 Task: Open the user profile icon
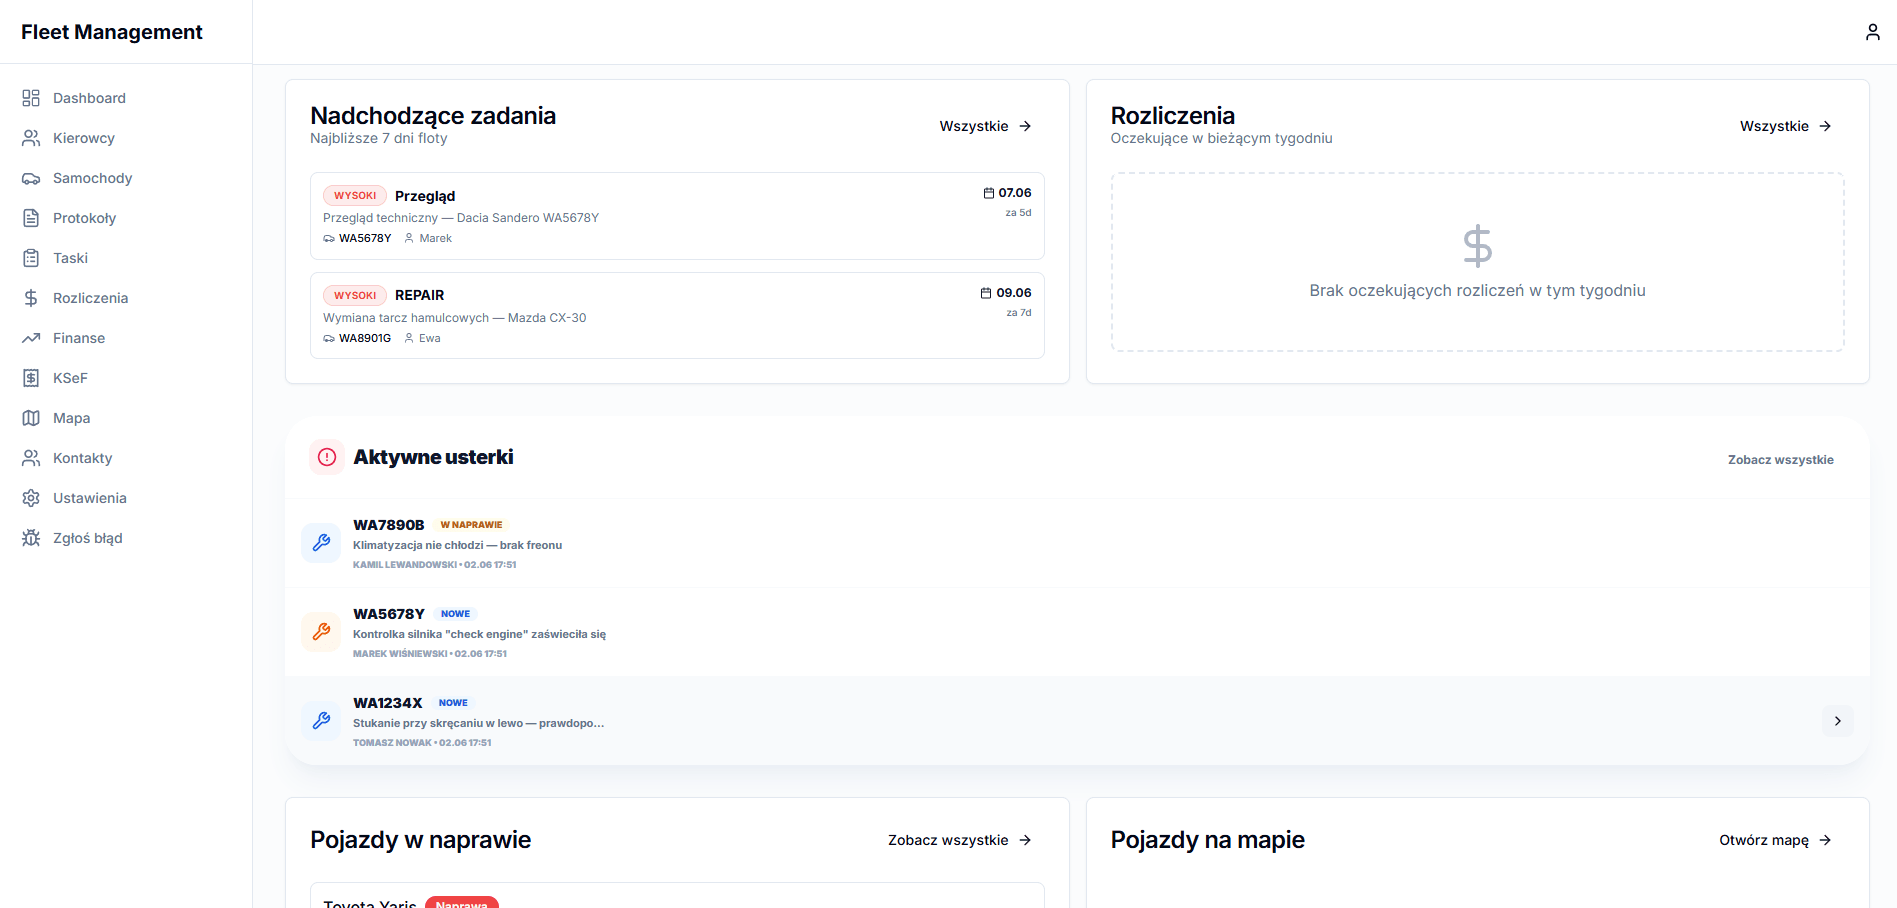pyautogui.click(x=1872, y=32)
